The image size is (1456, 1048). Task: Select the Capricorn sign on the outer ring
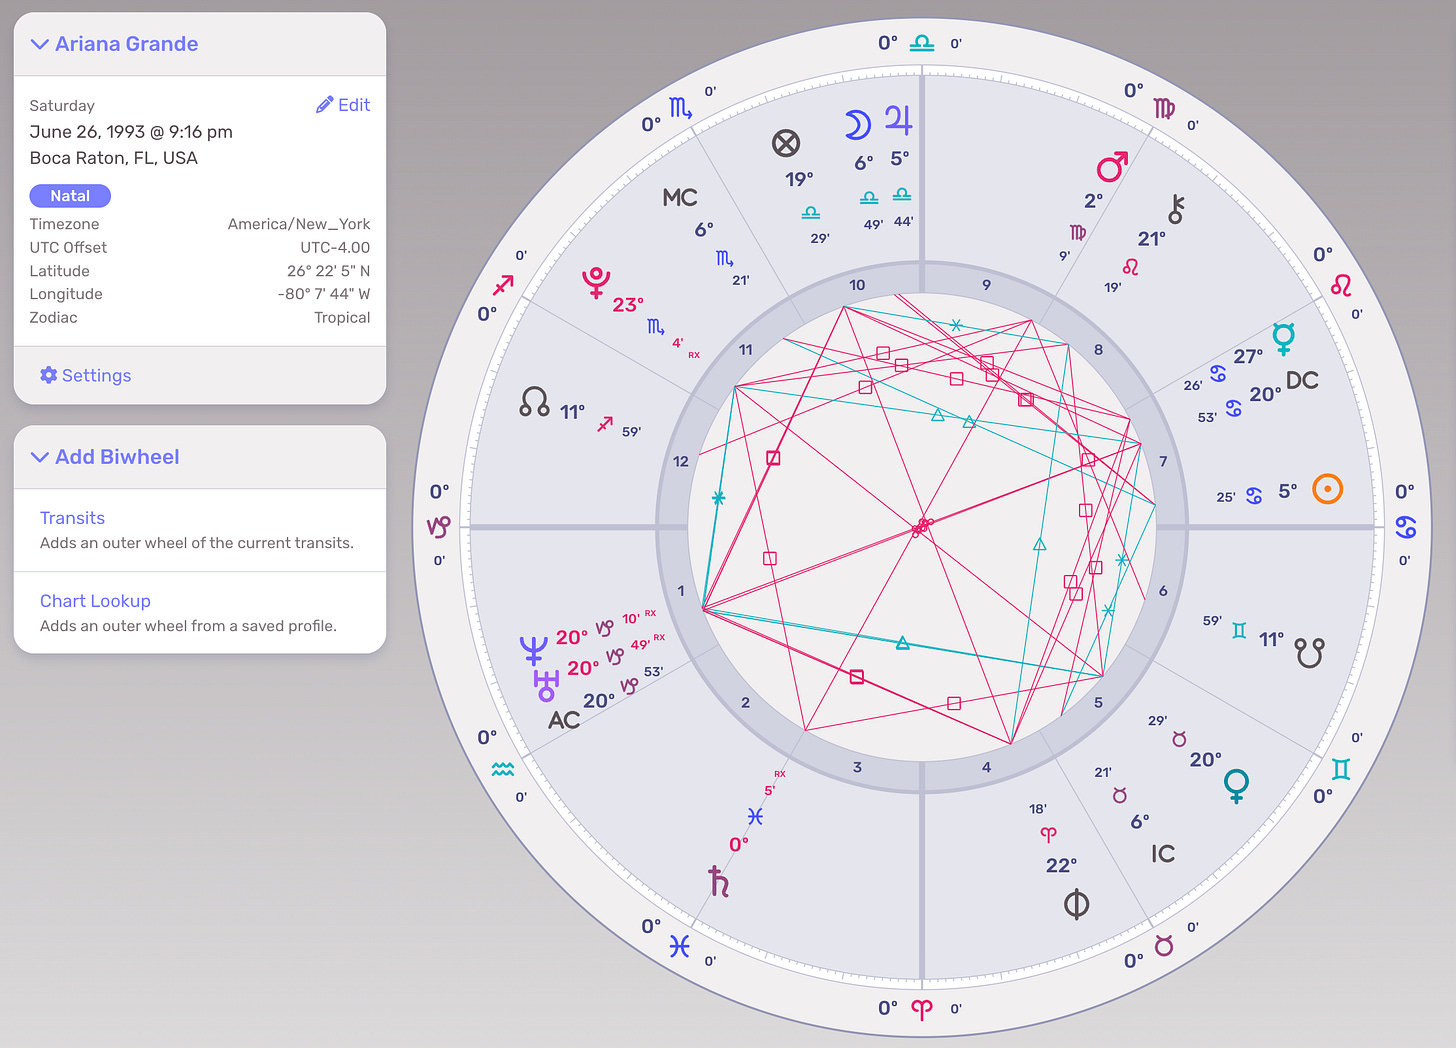pyautogui.click(x=439, y=526)
